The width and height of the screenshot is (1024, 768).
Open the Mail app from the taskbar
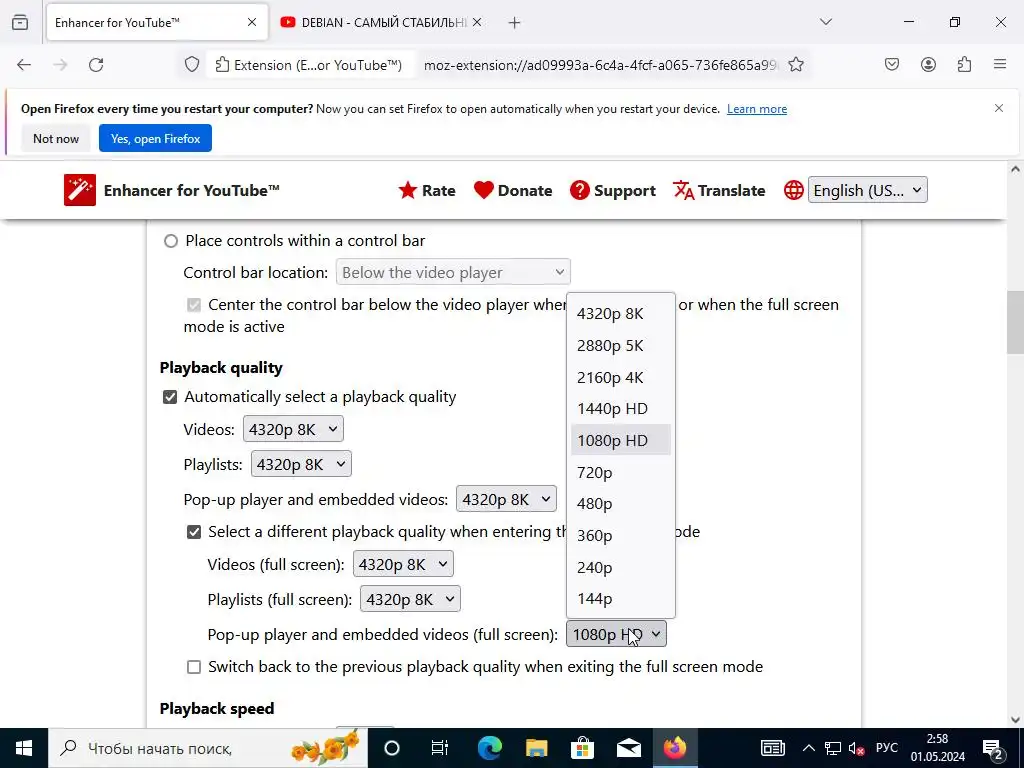629,748
